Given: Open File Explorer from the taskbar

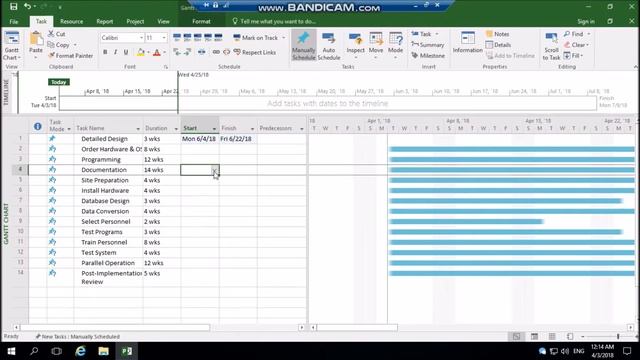Looking at the screenshot, I should 103,351.
